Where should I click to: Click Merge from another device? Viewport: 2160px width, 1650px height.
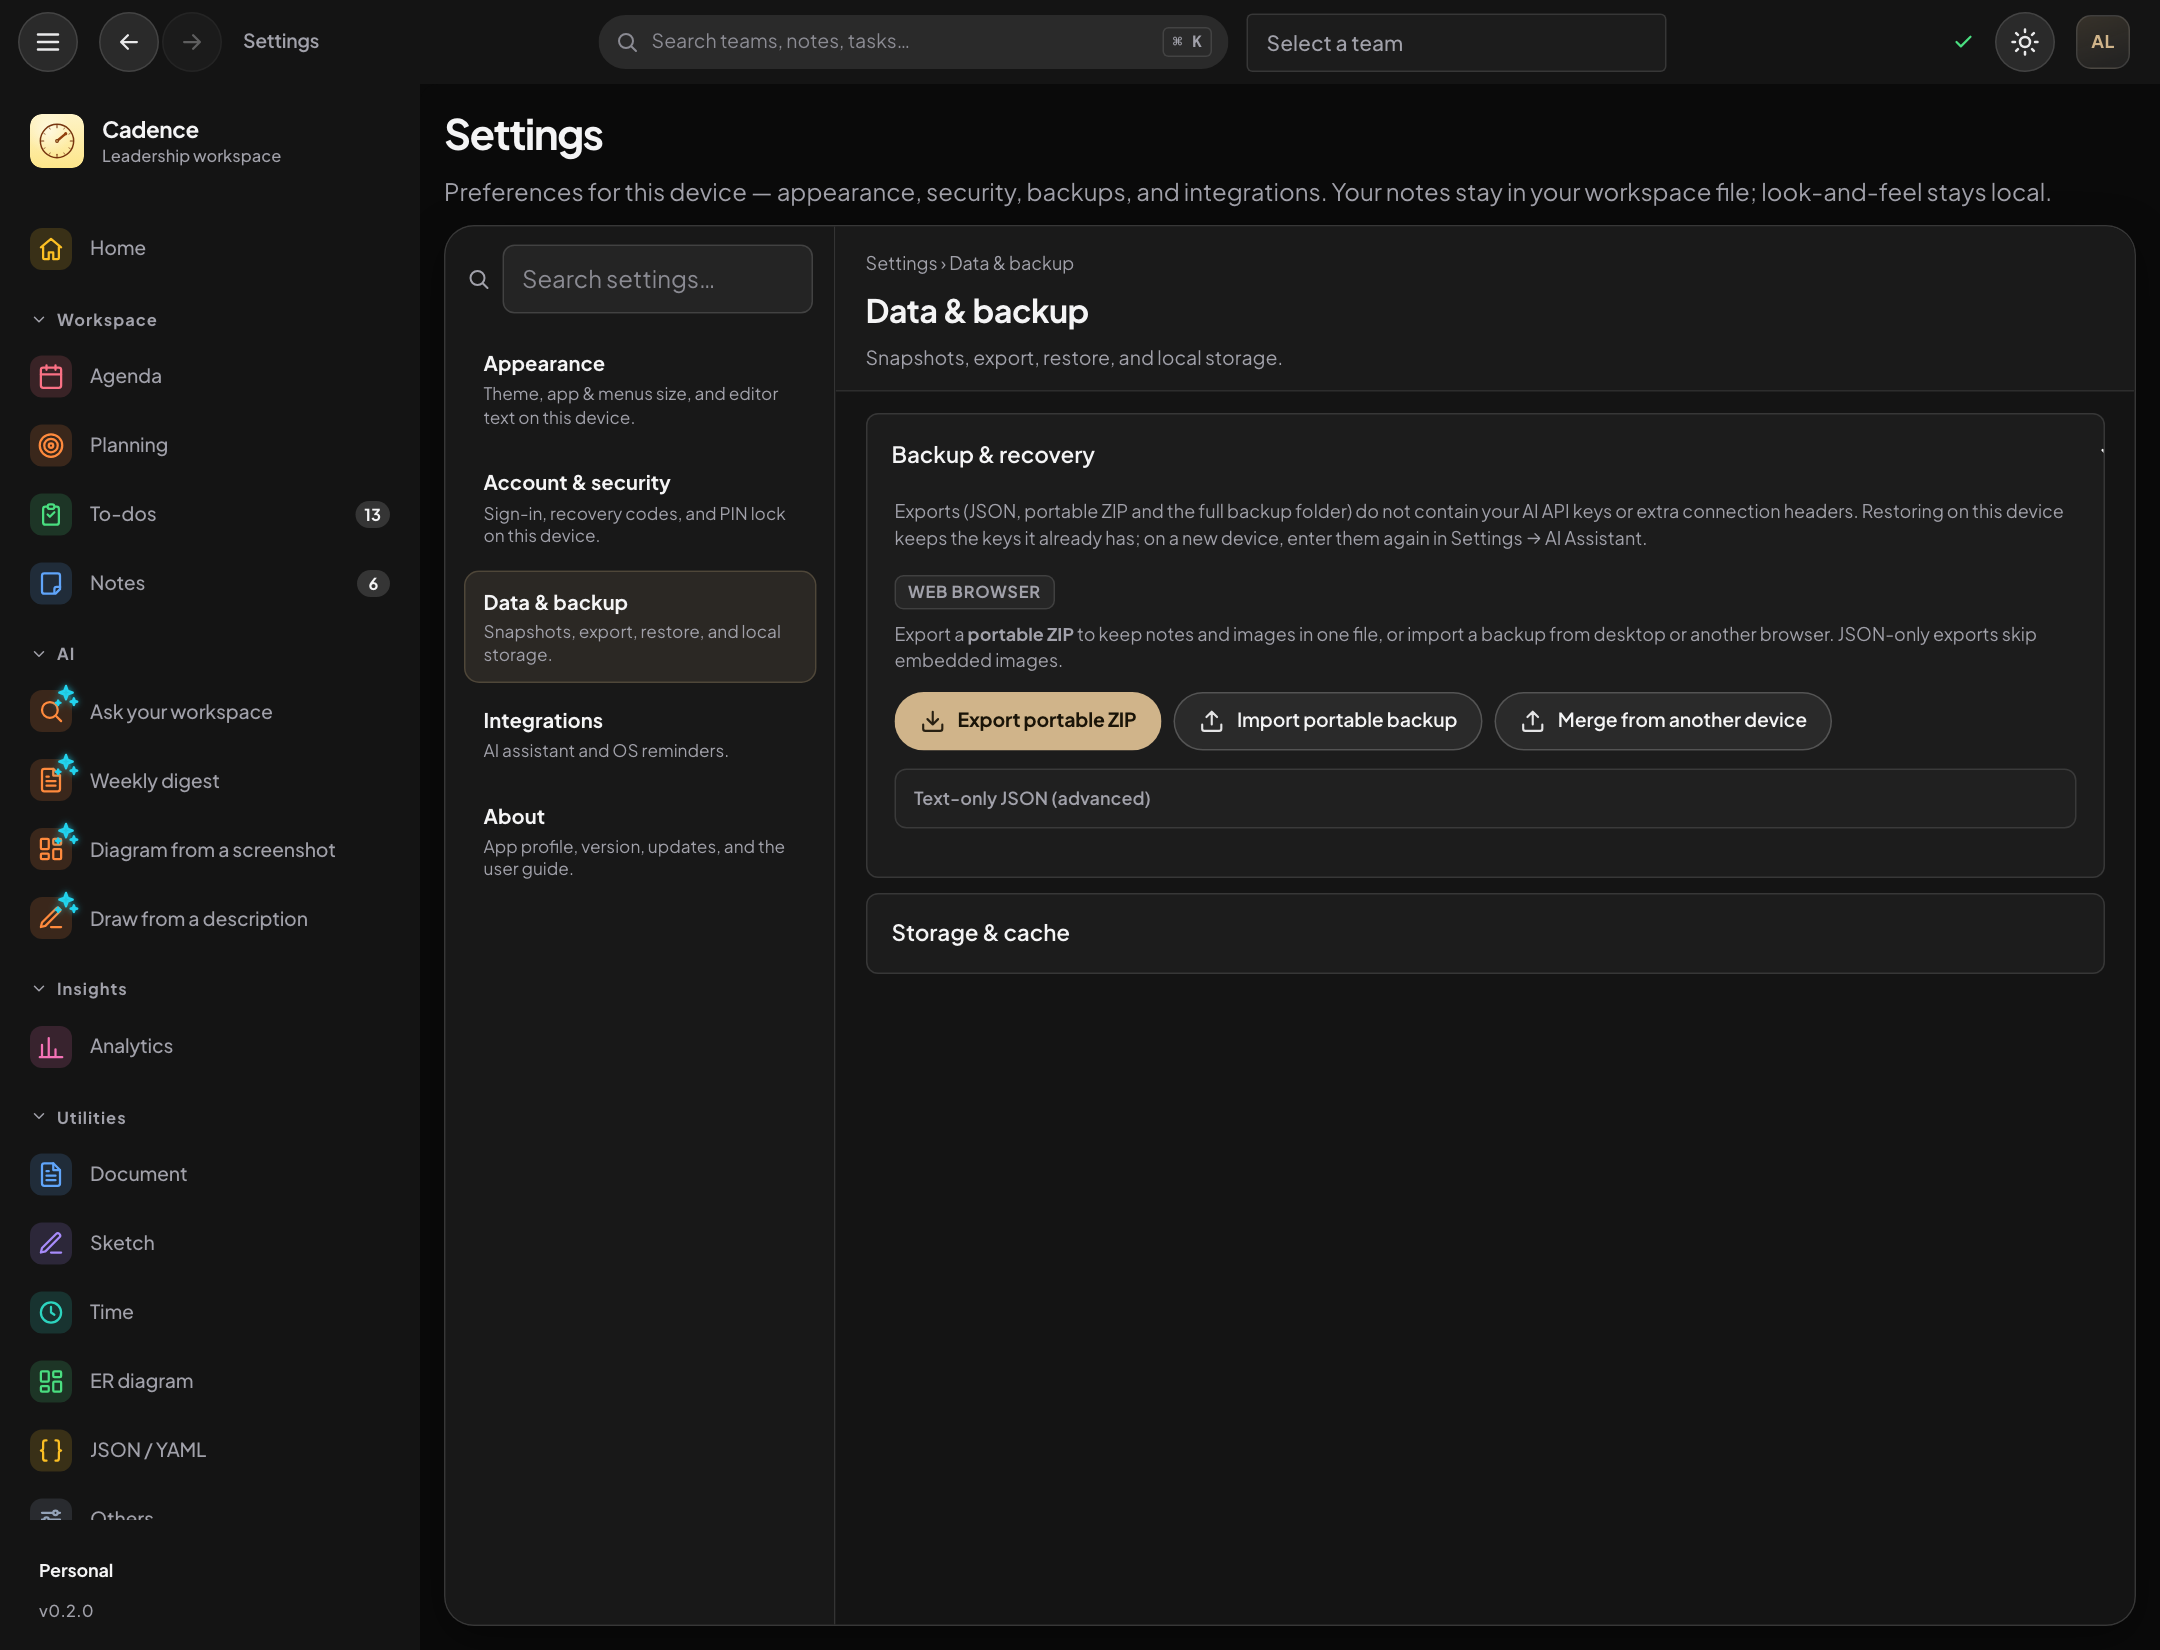pos(1662,721)
